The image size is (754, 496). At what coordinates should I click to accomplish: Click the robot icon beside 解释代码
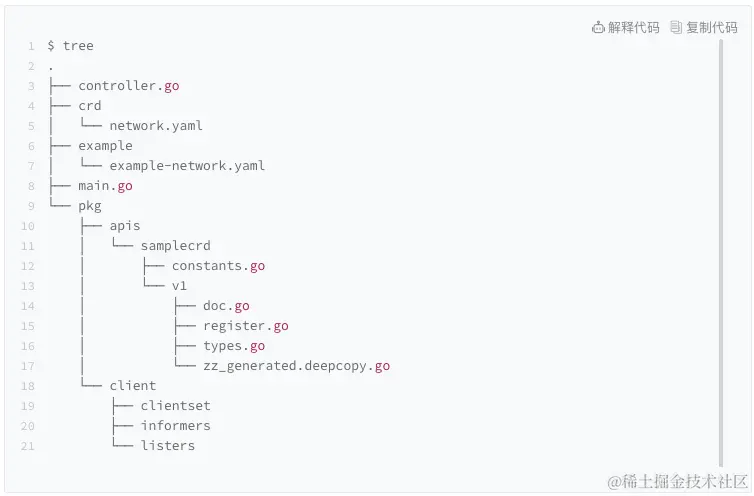pos(599,27)
